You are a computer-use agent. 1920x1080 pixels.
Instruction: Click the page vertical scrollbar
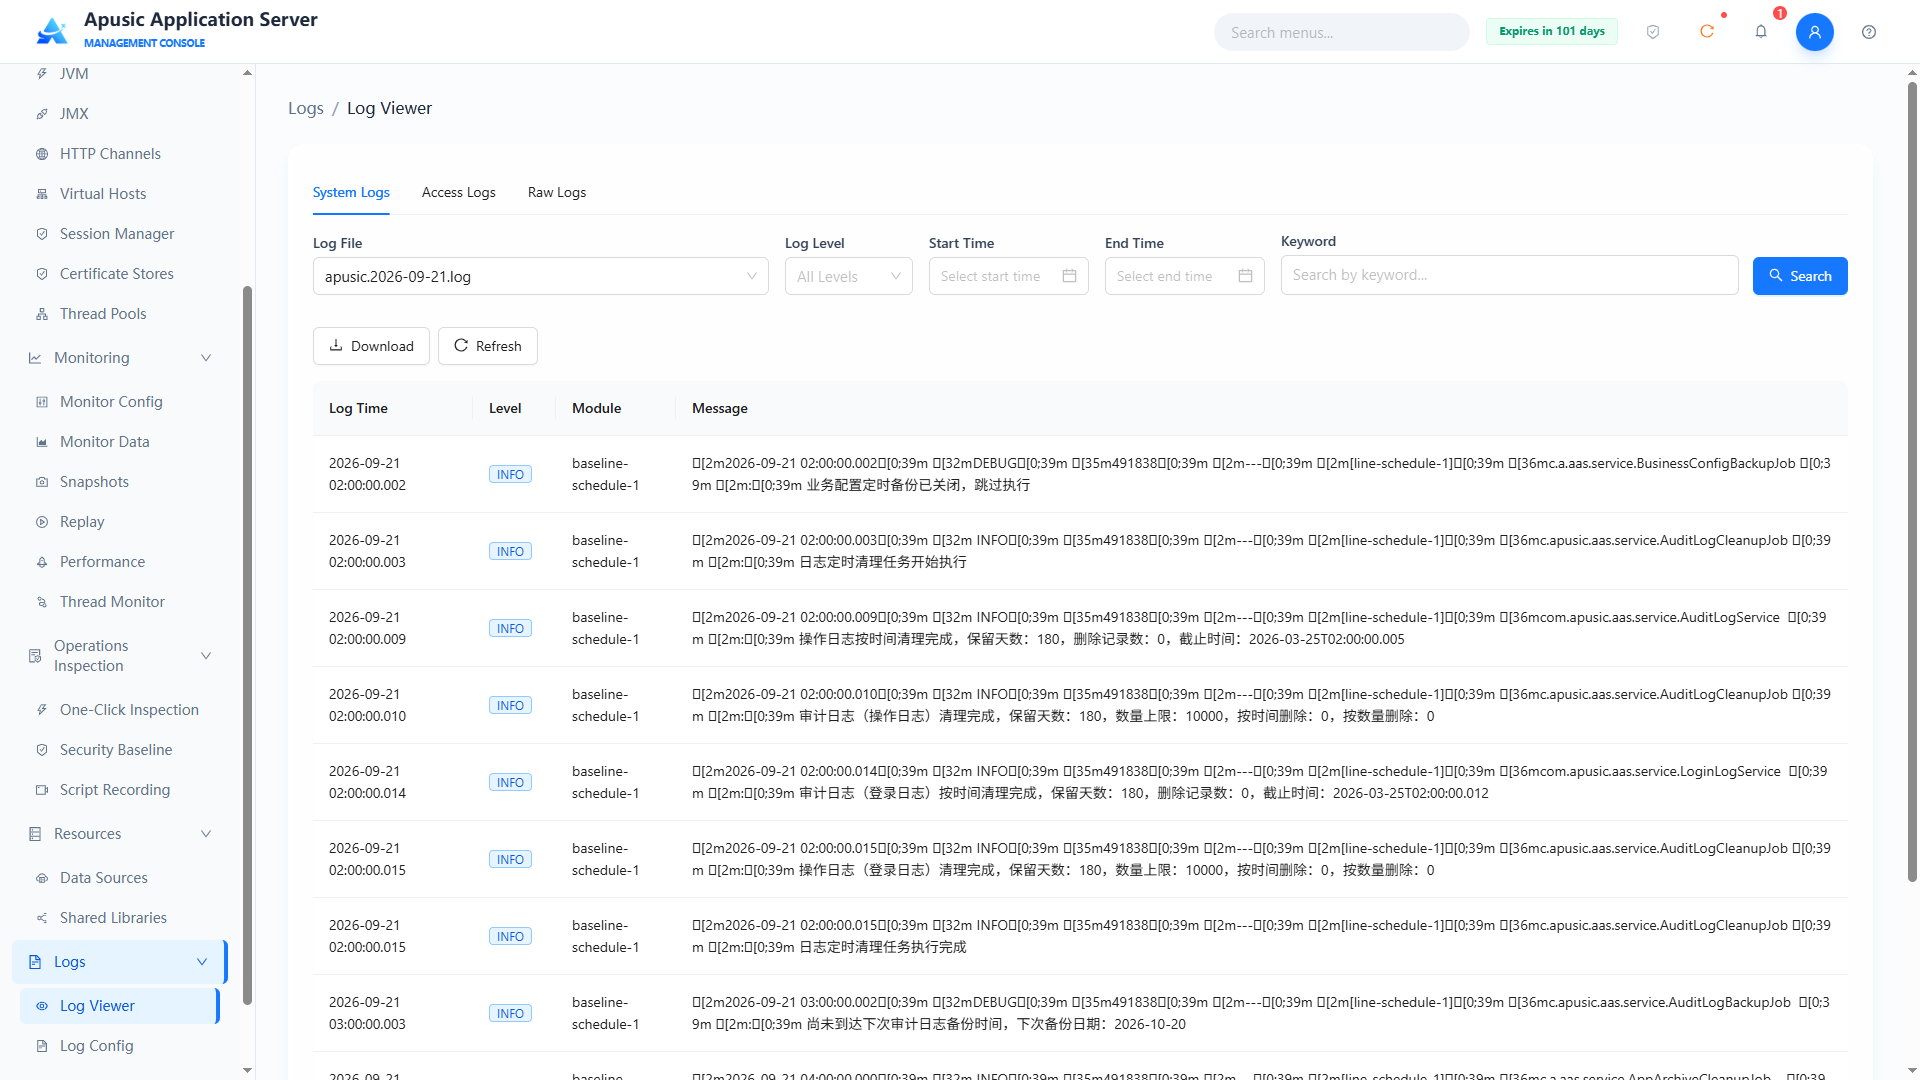(1912, 480)
